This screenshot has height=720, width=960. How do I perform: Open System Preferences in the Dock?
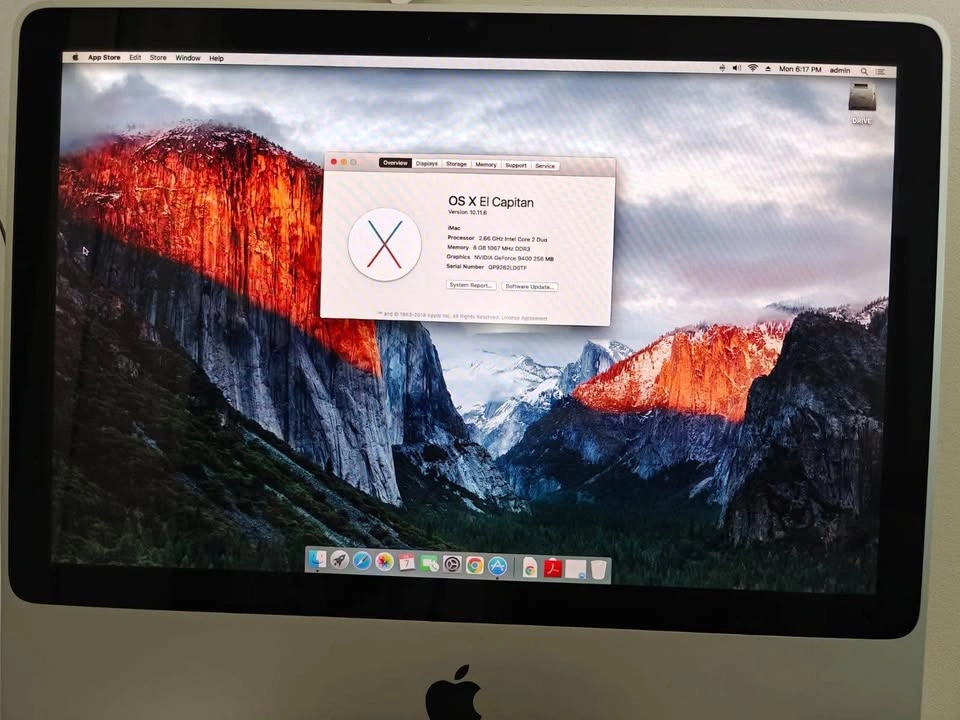click(x=452, y=565)
